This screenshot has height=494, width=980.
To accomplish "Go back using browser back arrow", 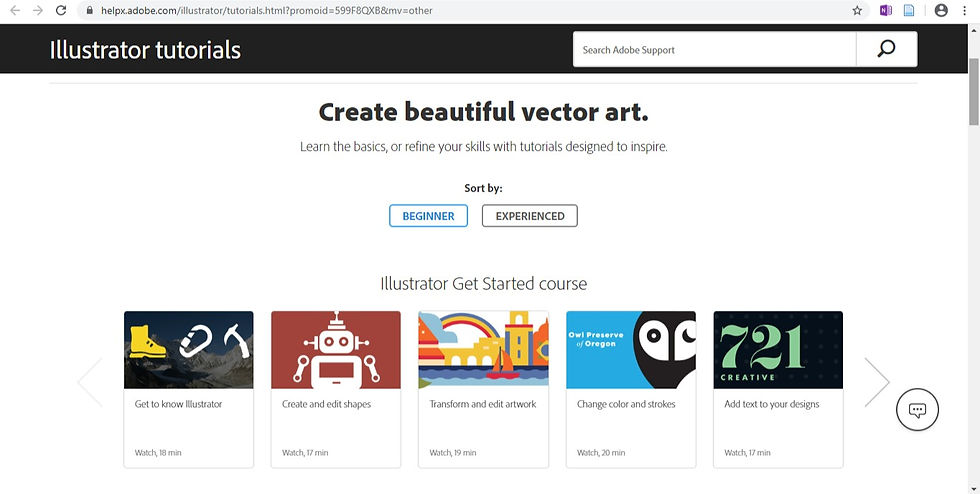I will click(x=15, y=11).
